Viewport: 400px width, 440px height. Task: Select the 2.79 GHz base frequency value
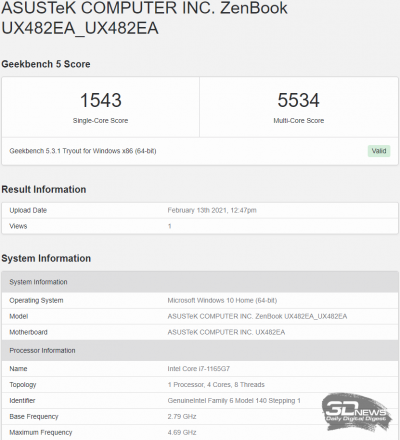click(x=182, y=417)
